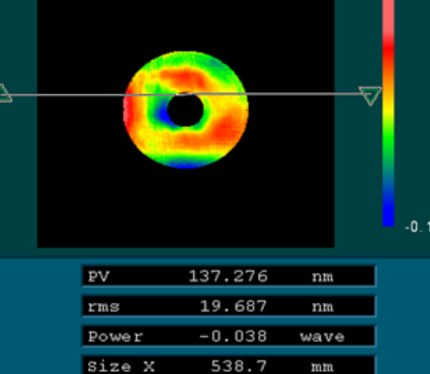Click the annular surface map image
The width and height of the screenshot is (430, 374).
tap(186, 110)
